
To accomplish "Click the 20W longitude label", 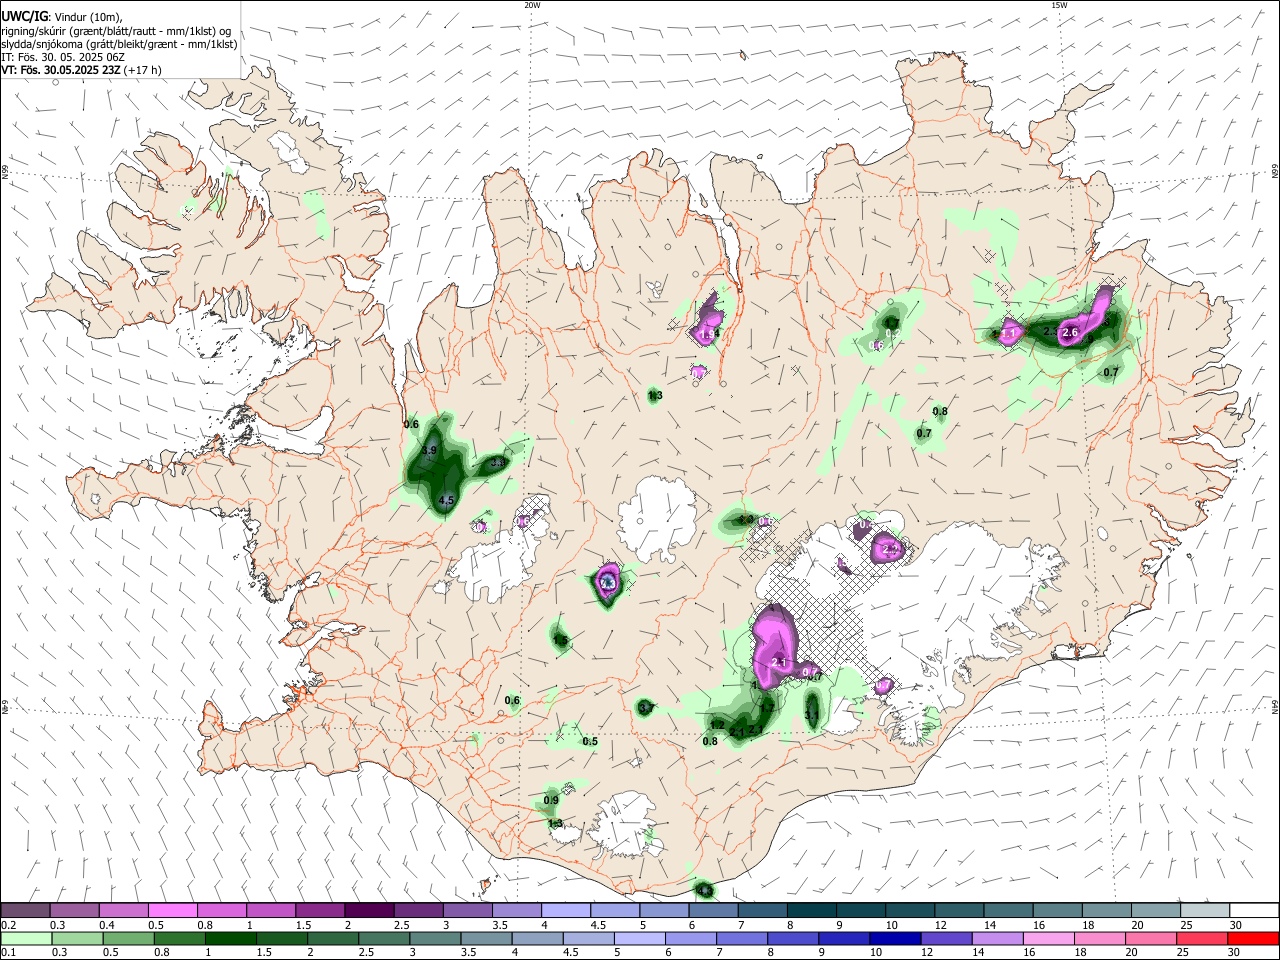I will 532,4.
